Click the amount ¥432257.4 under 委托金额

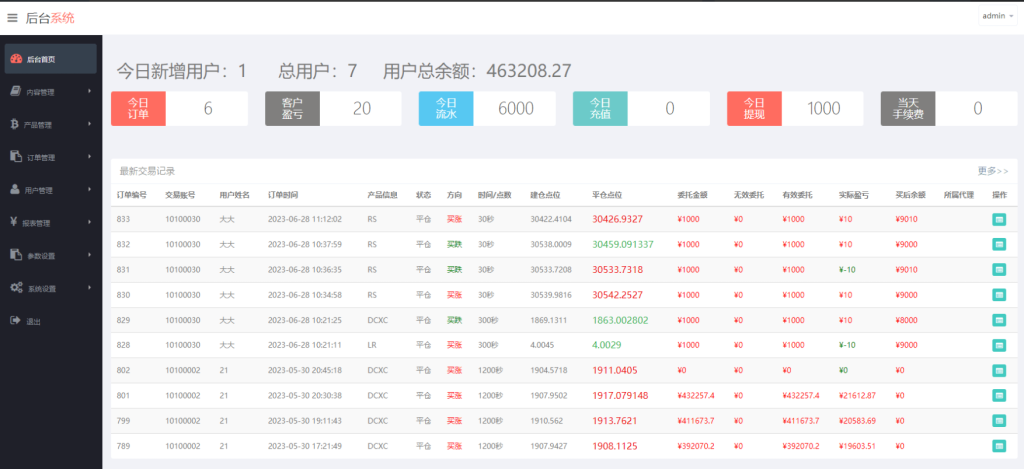pyautogui.click(x=696, y=396)
